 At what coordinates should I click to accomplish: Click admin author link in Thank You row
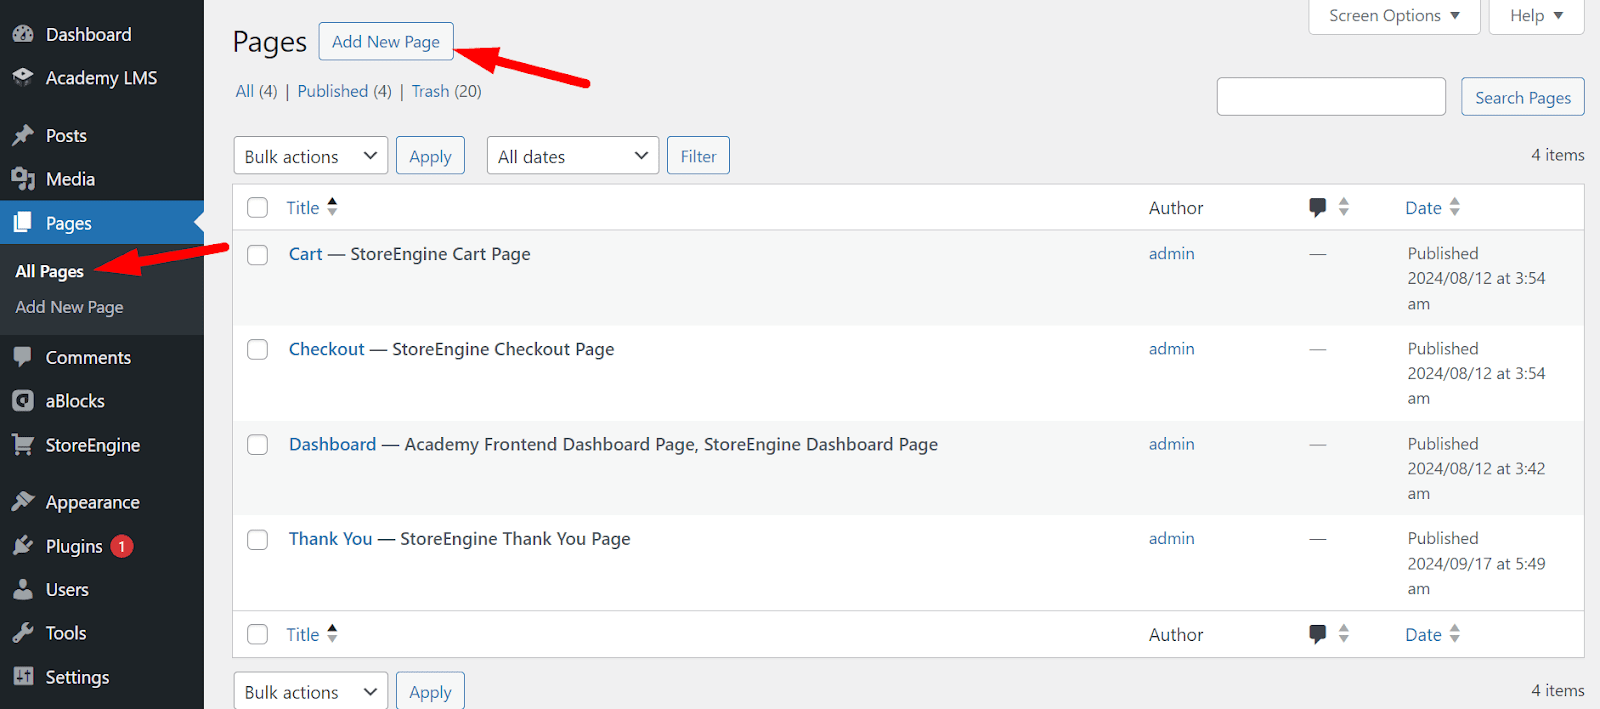[1171, 539]
